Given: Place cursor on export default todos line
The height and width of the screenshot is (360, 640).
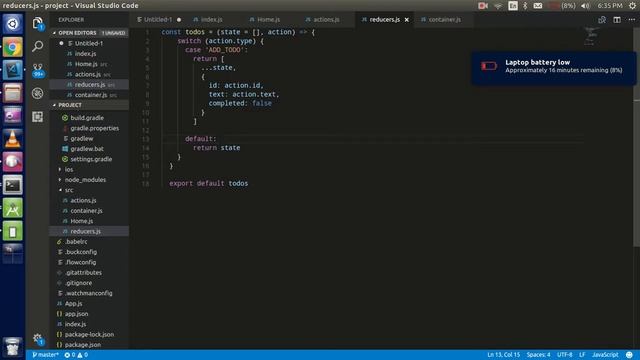Looking at the screenshot, I should (x=209, y=184).
